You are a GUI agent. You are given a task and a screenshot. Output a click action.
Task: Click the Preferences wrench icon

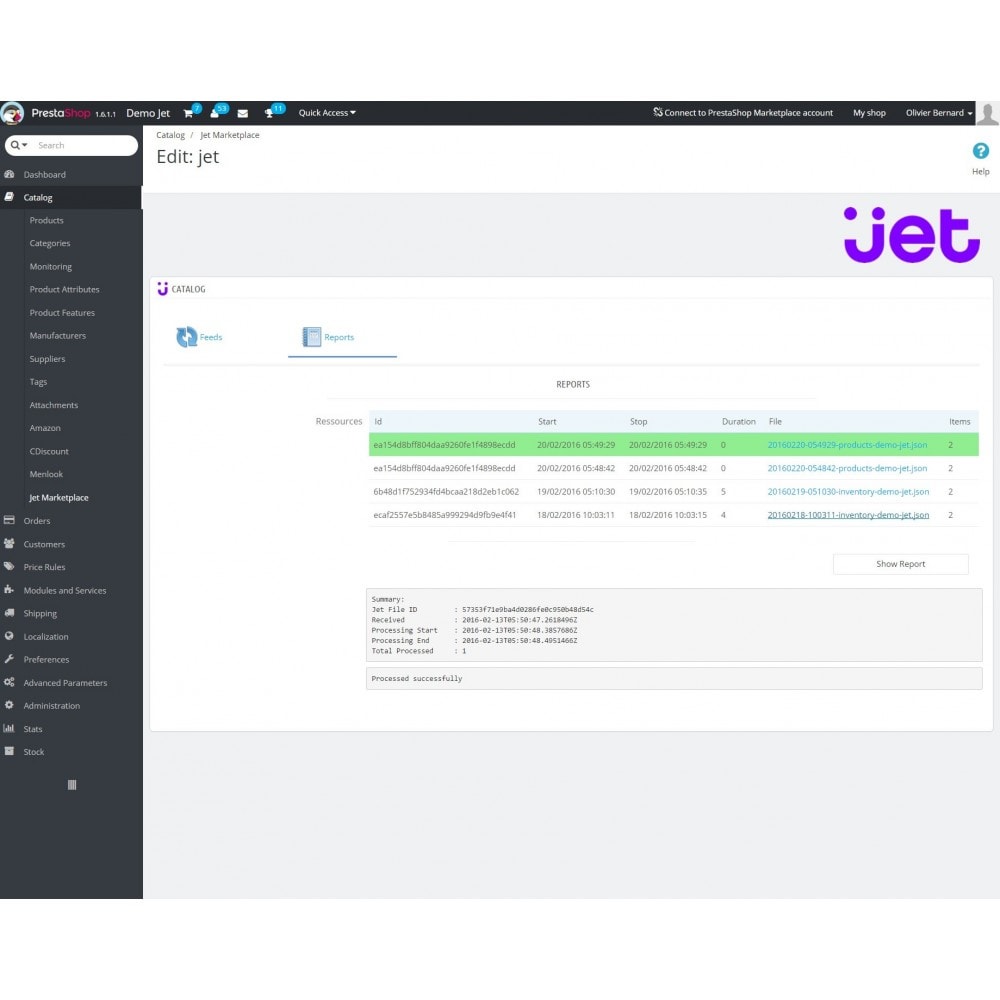pyautogui.click(x=10, y=659)
